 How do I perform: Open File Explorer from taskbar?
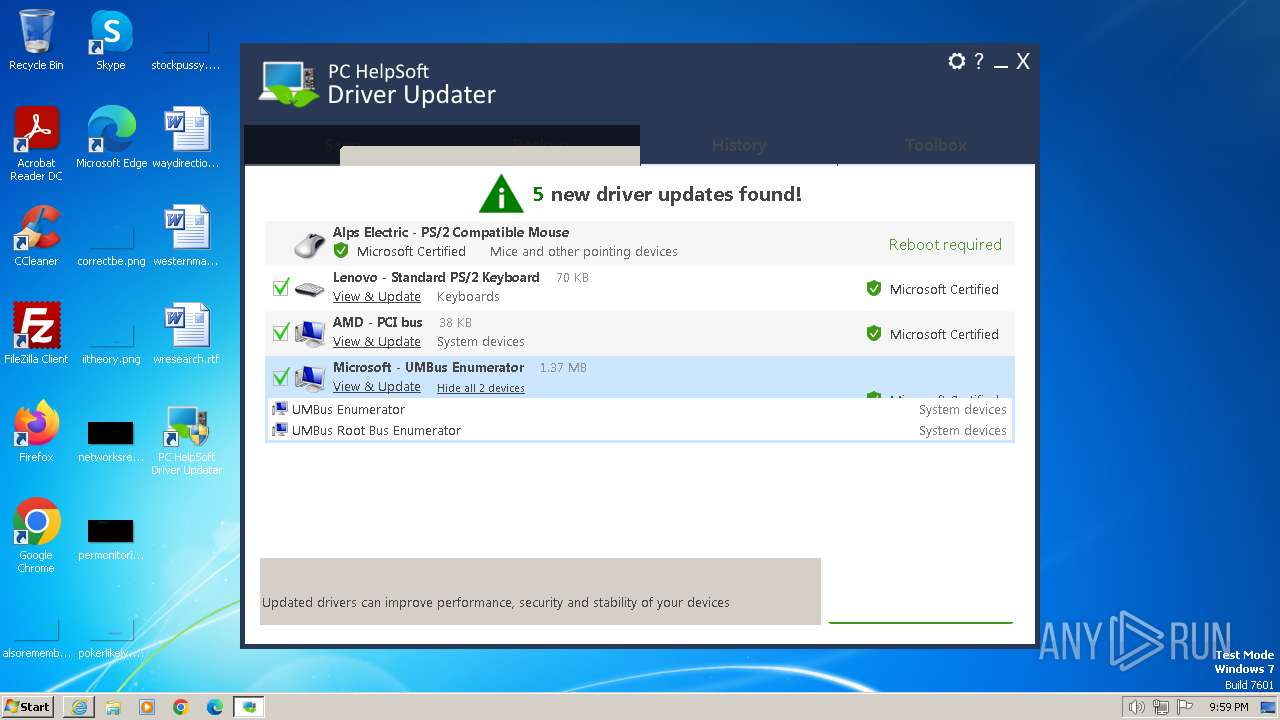point(113,706)
